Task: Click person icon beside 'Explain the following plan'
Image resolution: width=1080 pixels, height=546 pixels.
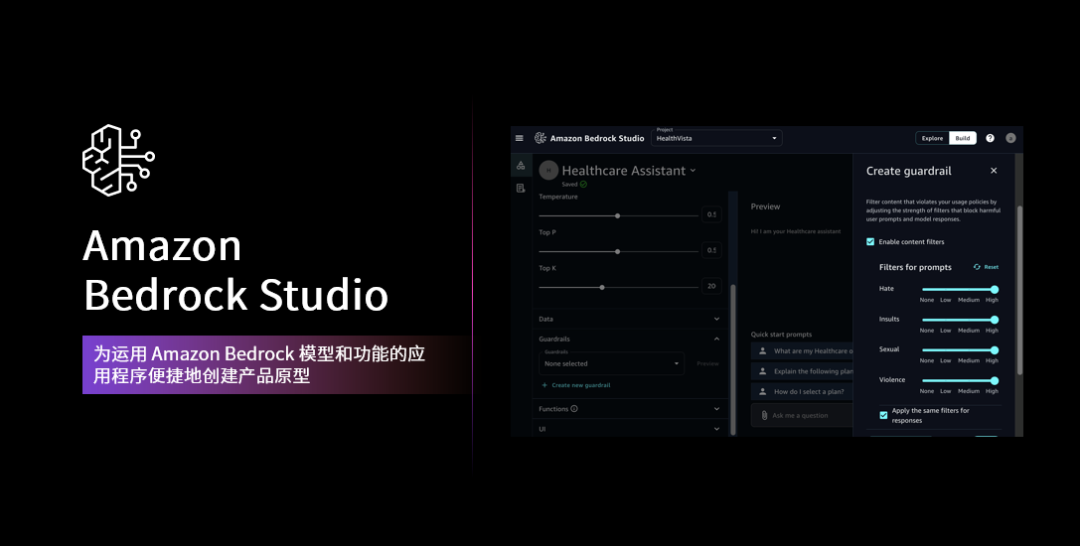Action: [x=762, y=371]
